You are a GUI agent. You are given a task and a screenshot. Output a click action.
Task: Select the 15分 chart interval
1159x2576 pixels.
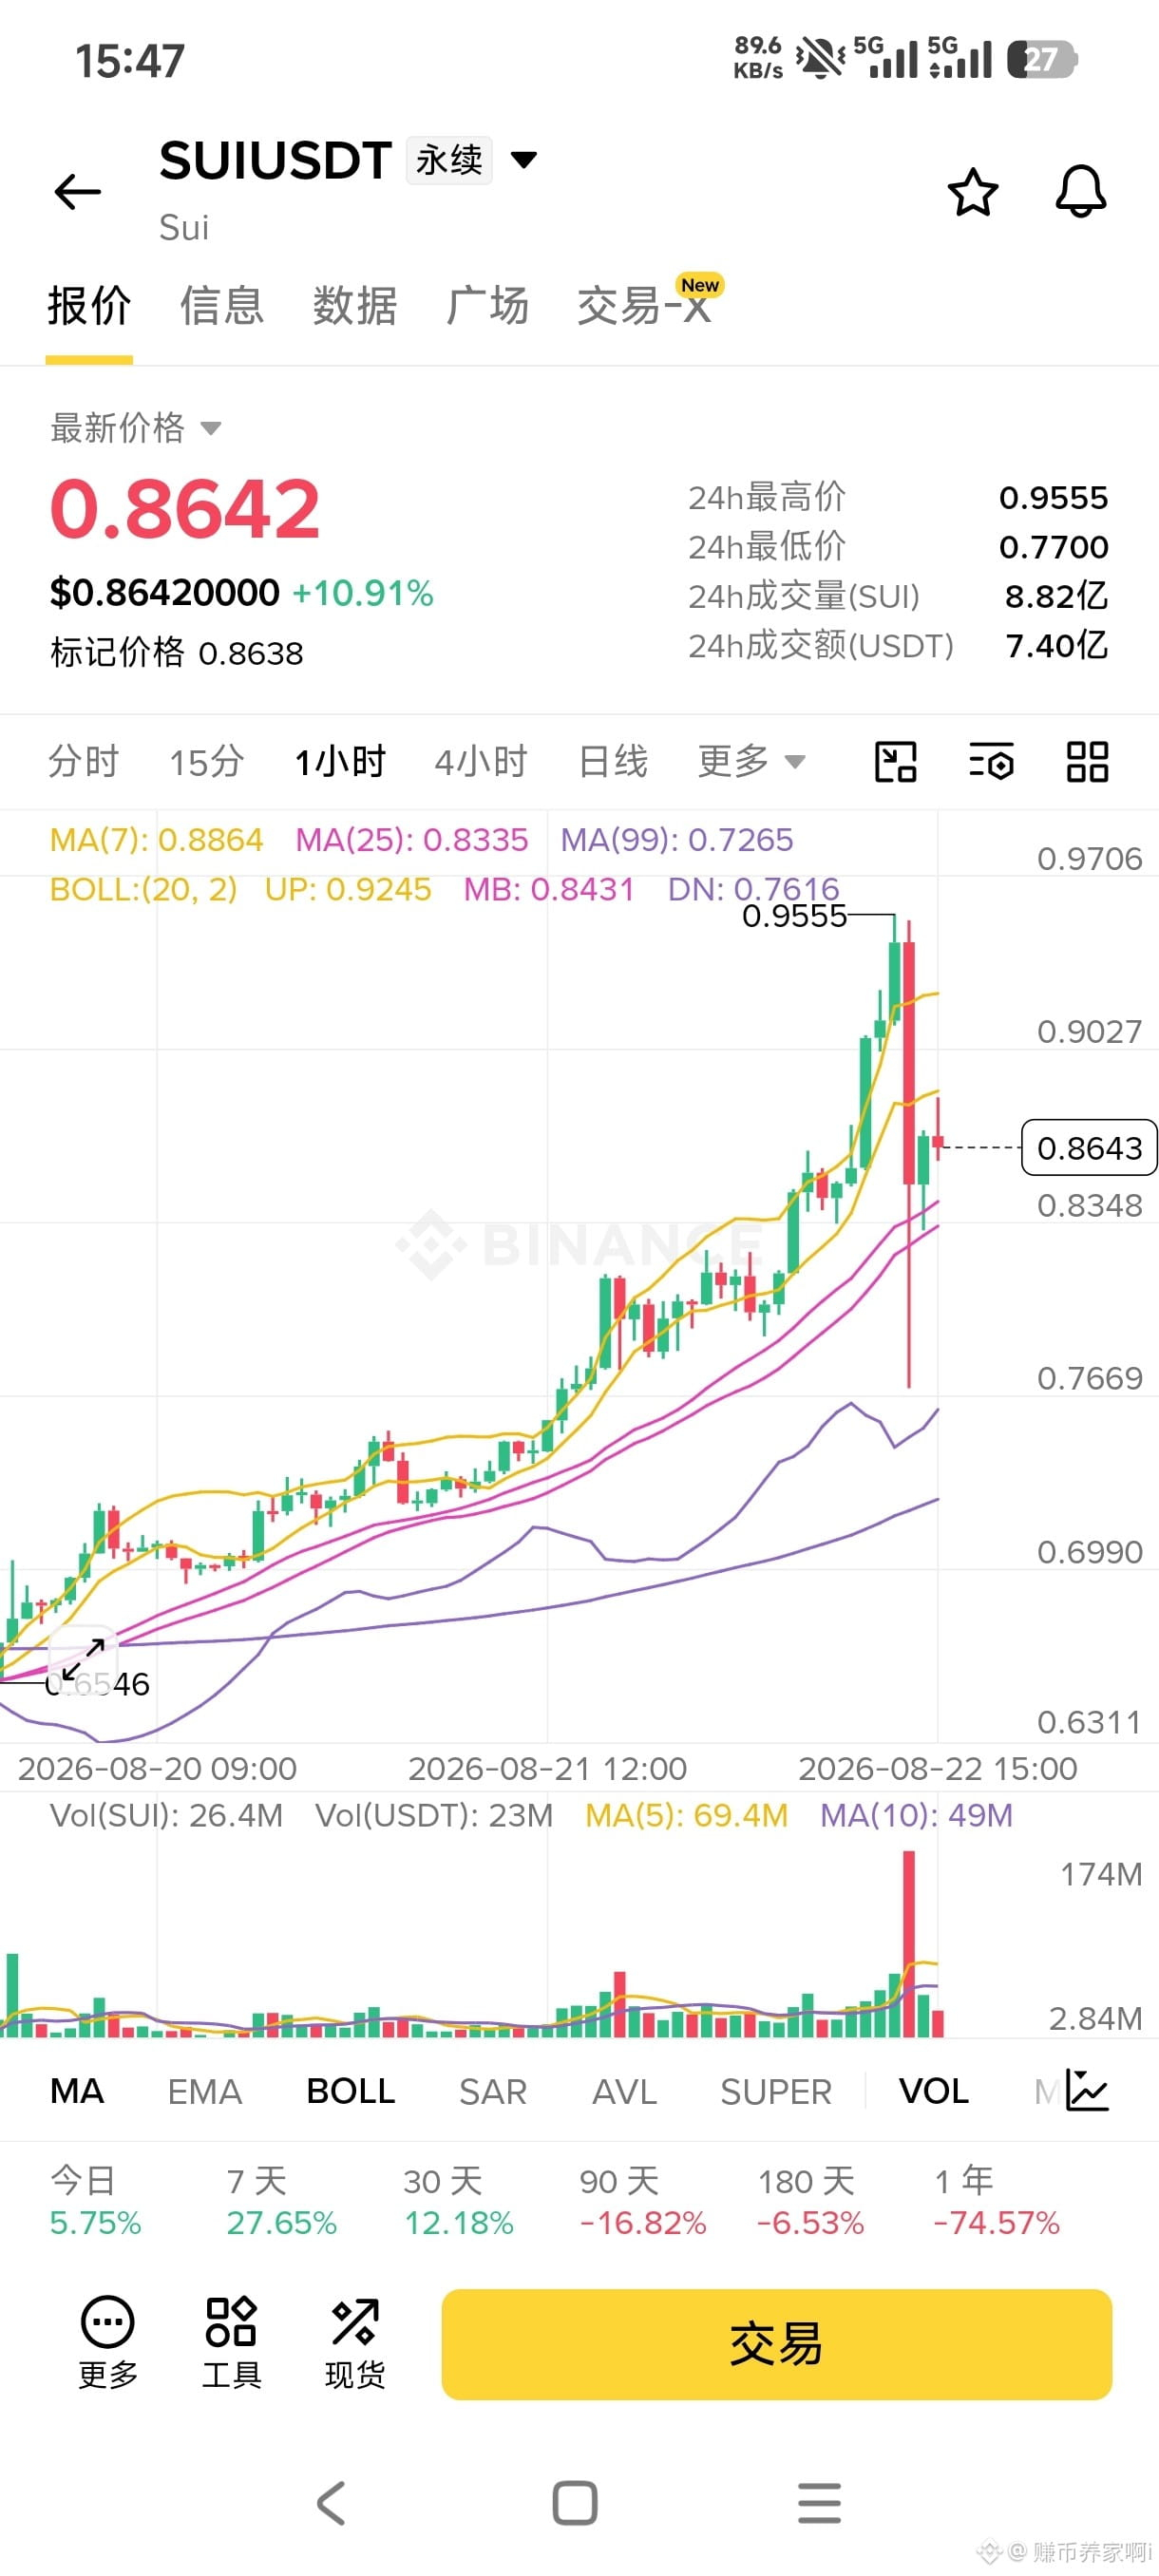click(207, 762)
